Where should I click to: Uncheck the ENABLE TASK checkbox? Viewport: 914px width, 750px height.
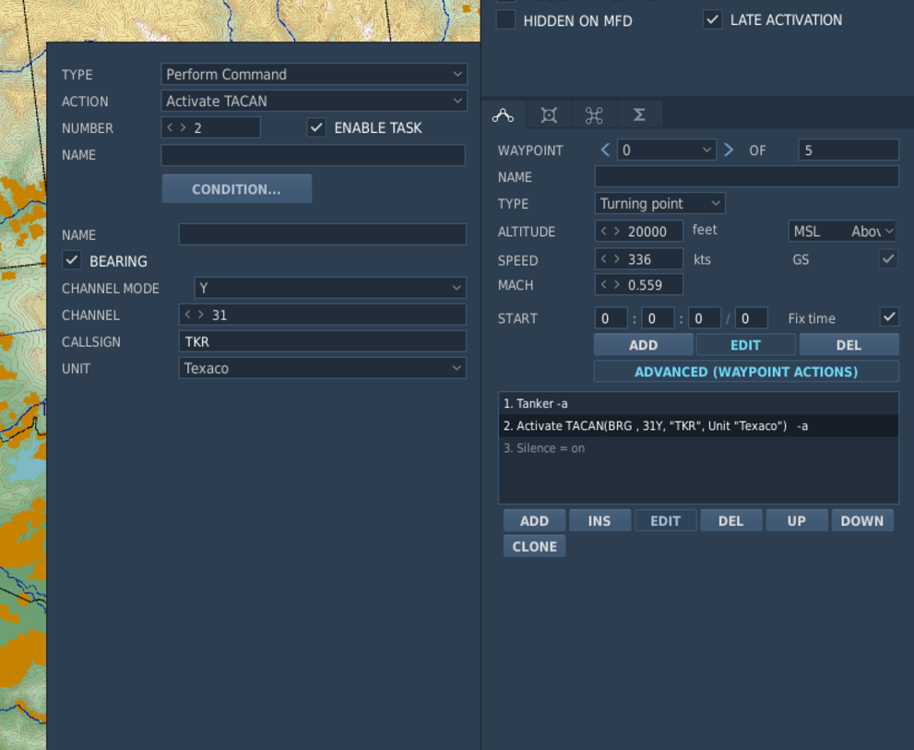pos(317,128)
